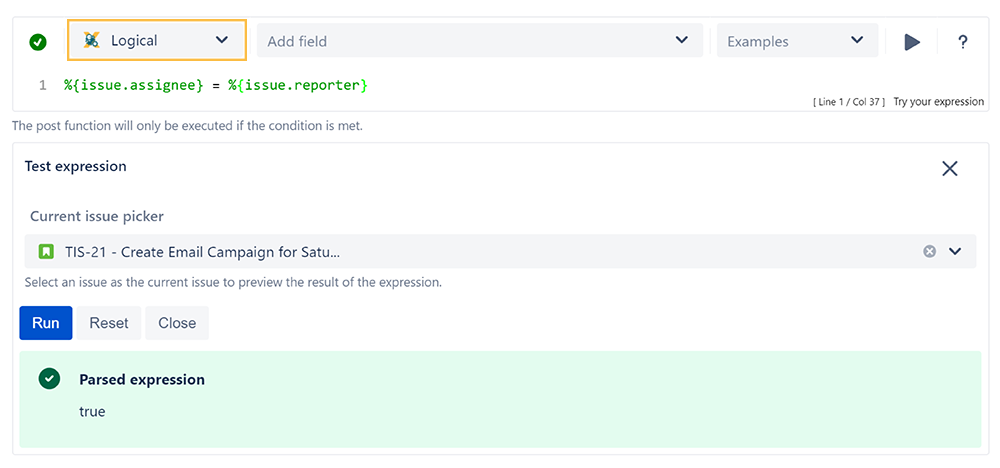
Task: Click the green validation checkmark icon
Action: pyautogui.click(x=38, y=43)
